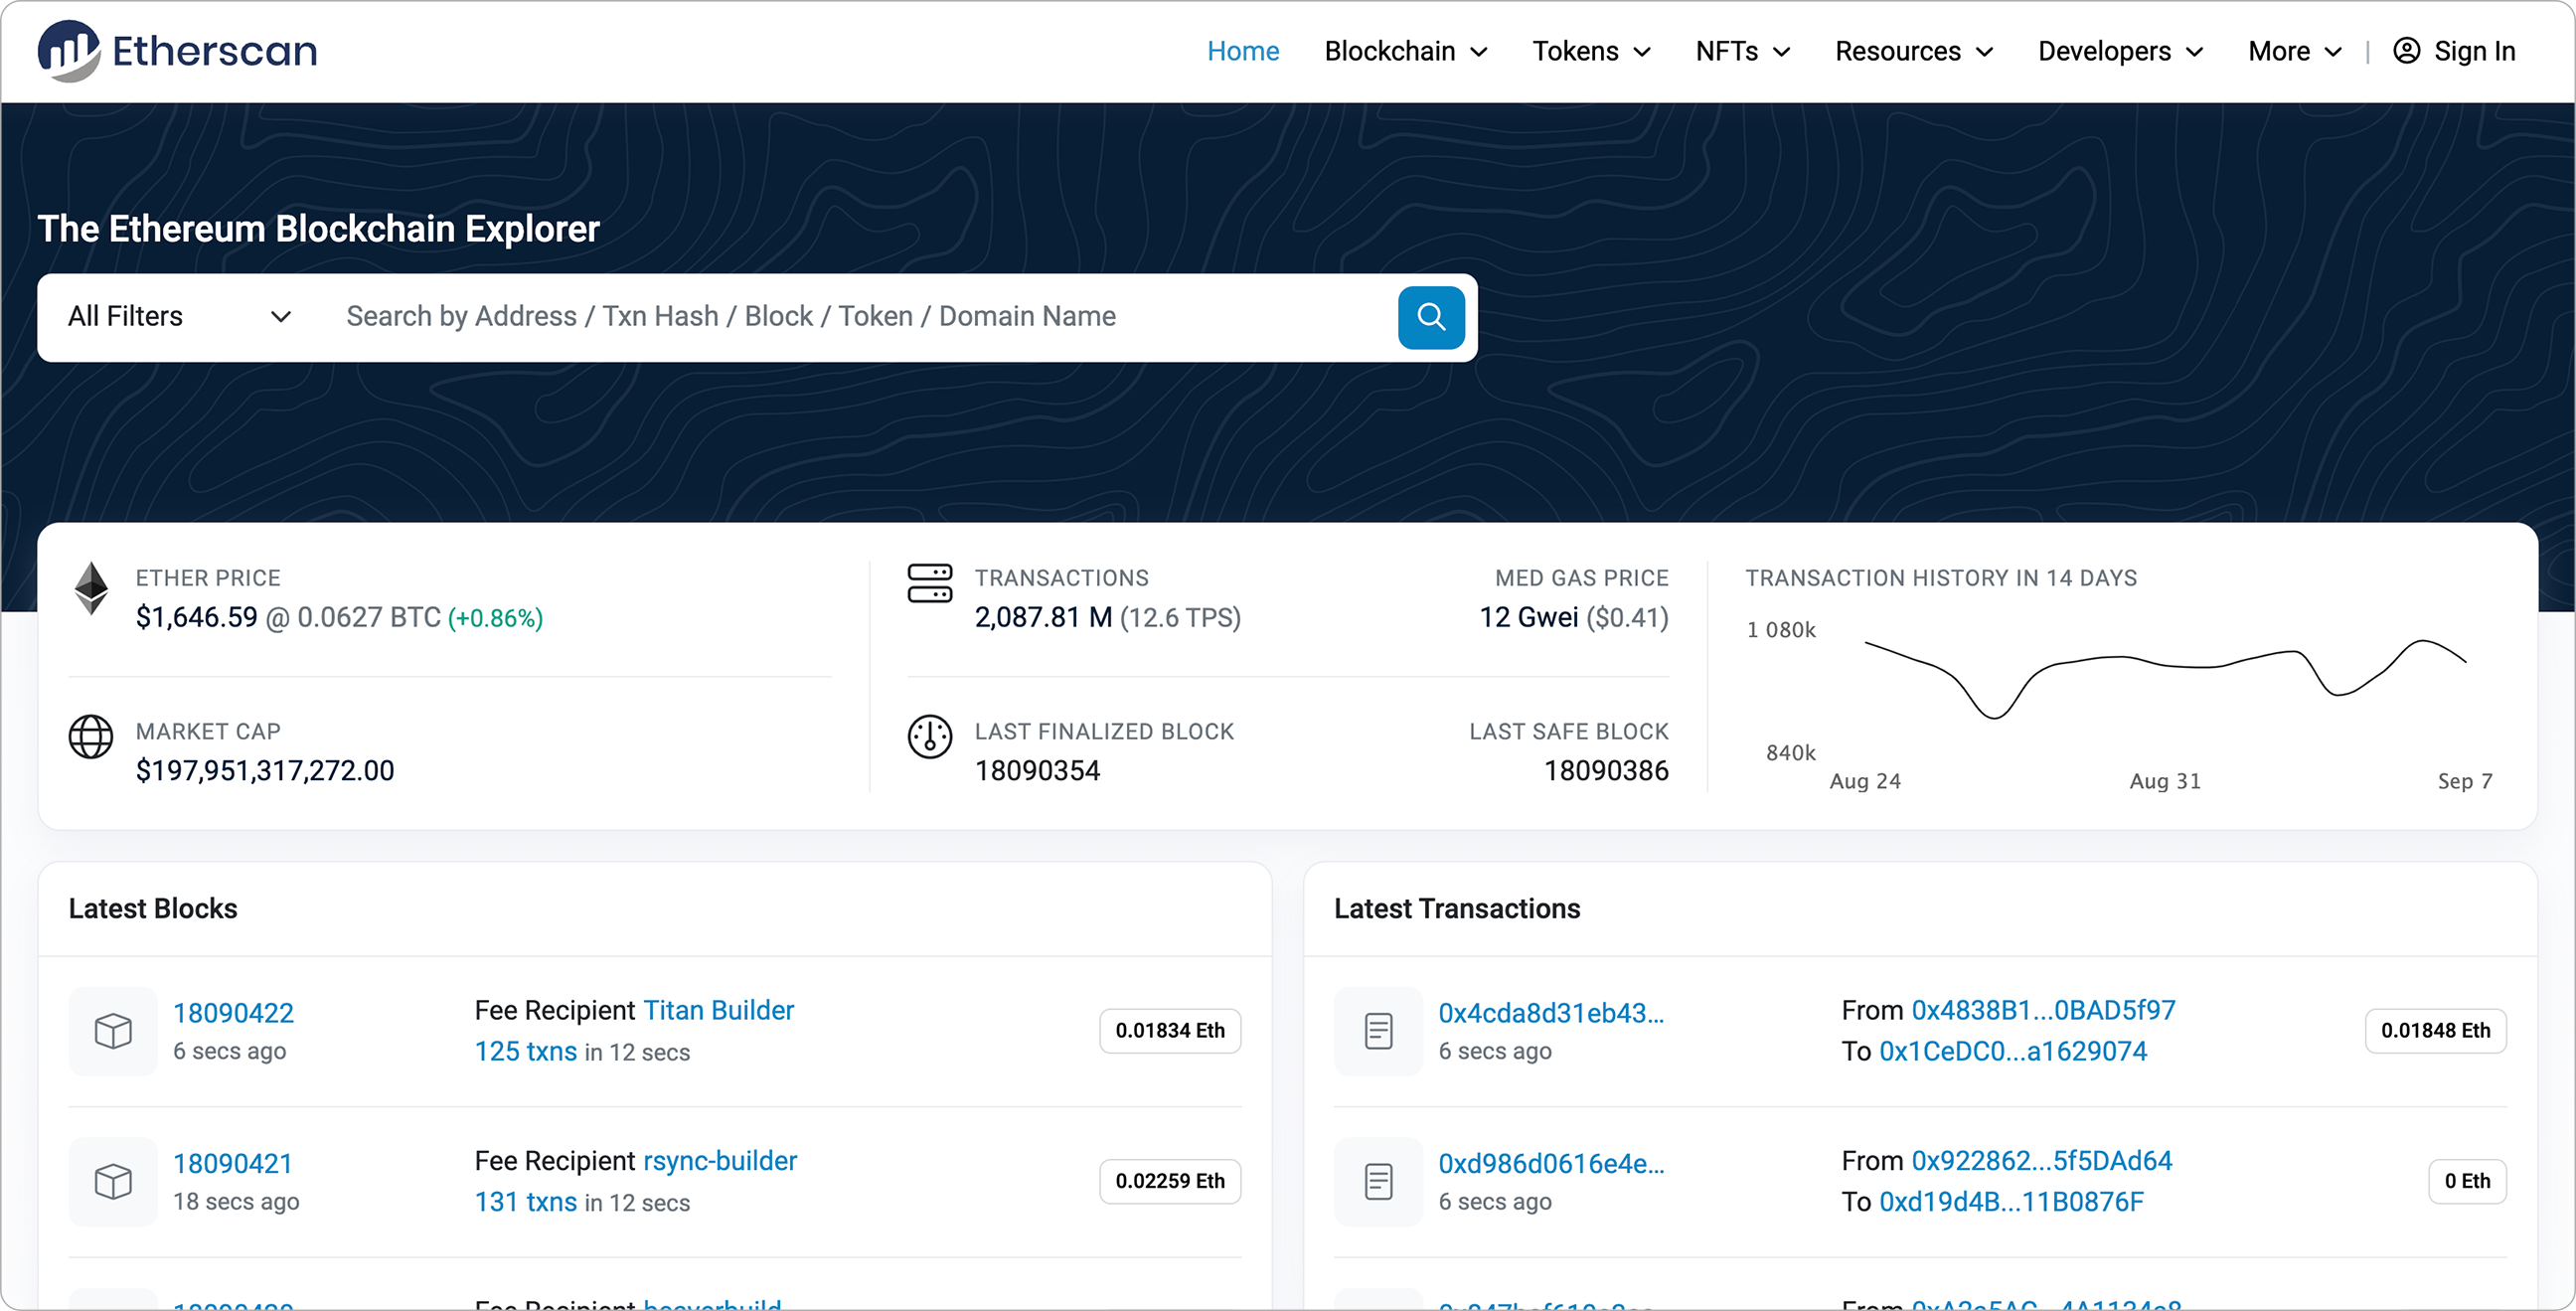Click the Sign In user icon
2576x1311 pixels.
pyautogui.click(x=2406, y=51)
